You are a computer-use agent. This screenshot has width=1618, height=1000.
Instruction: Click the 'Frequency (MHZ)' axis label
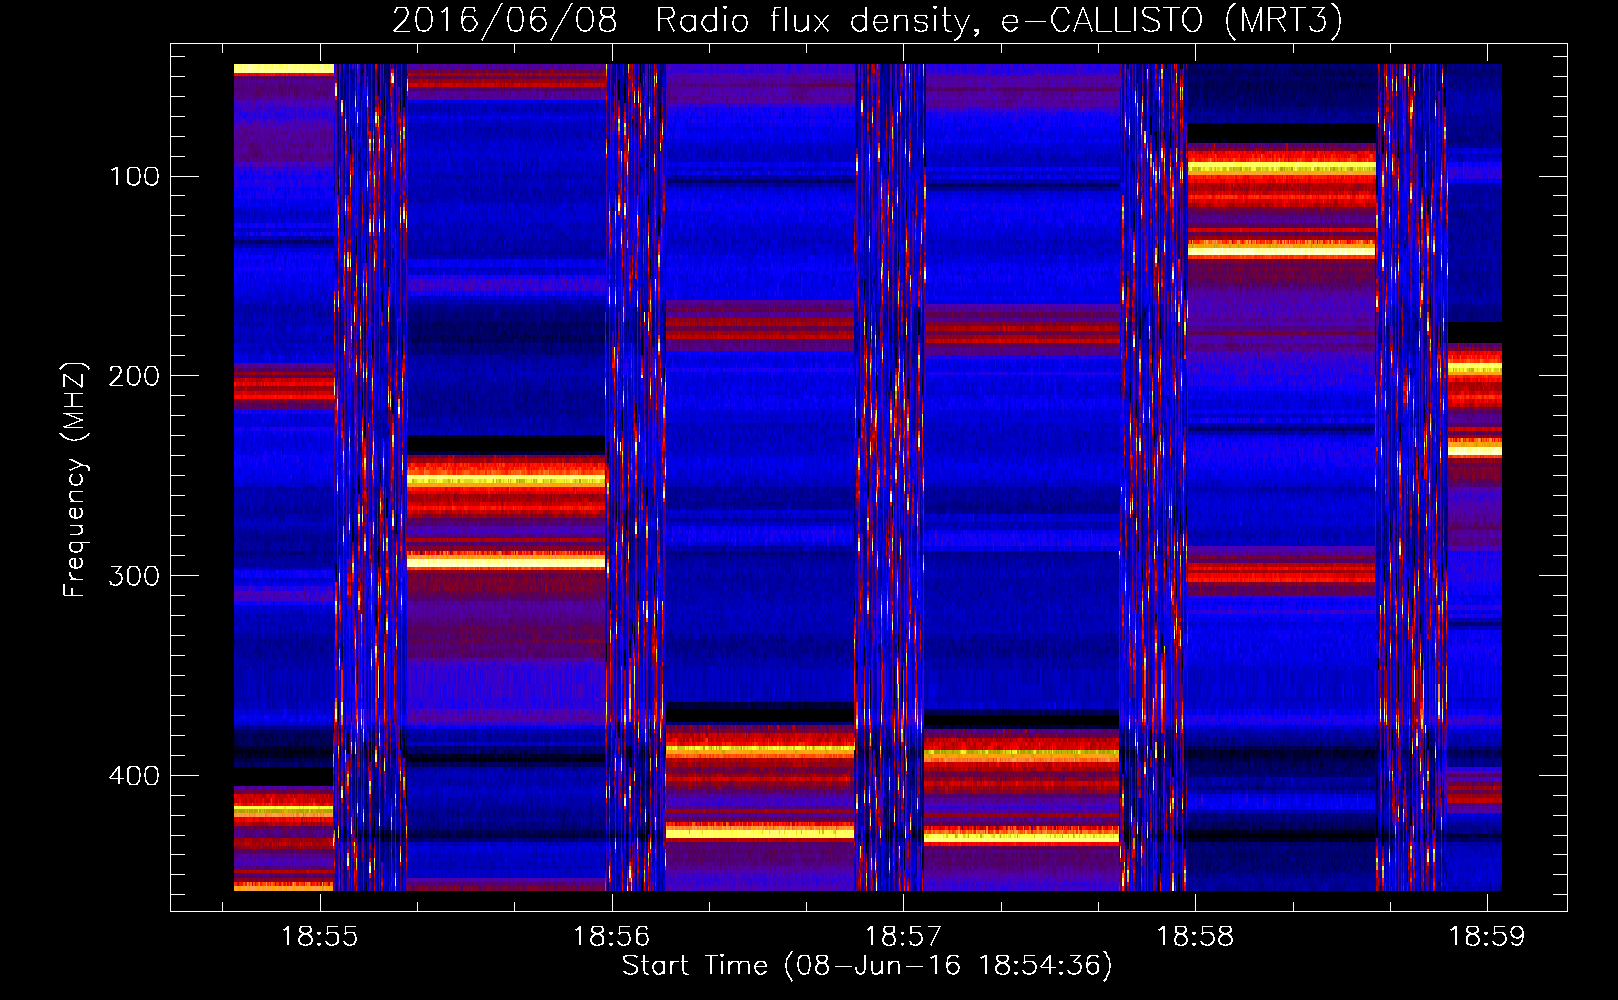click(75, 479)
